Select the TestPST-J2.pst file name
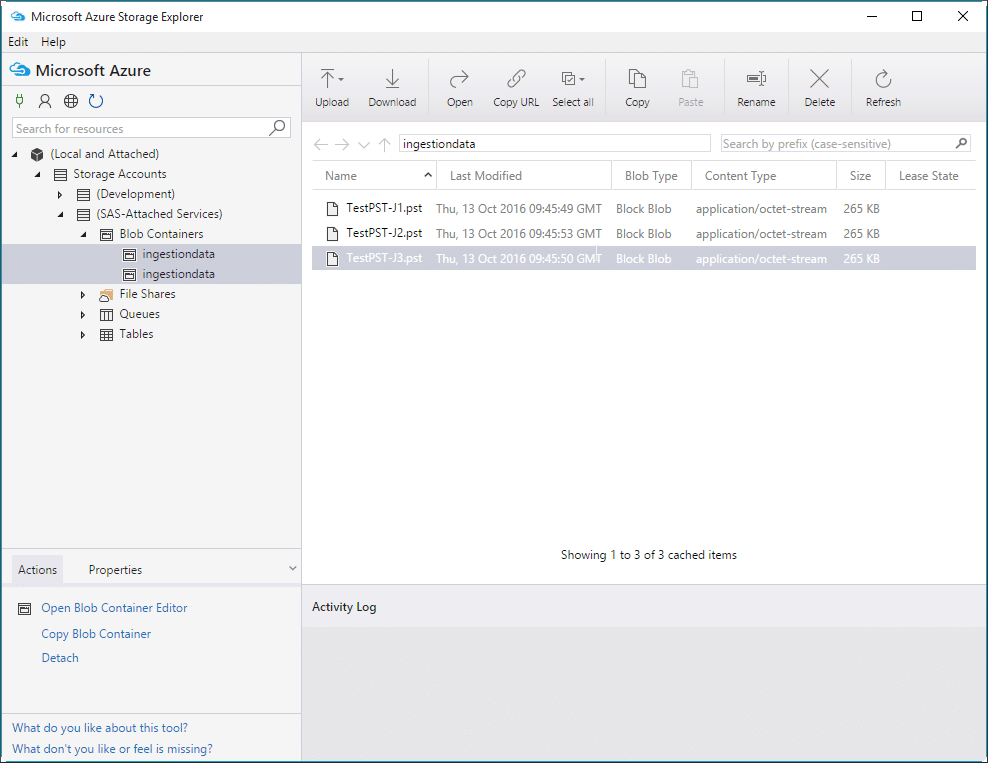 click(384, 233)
